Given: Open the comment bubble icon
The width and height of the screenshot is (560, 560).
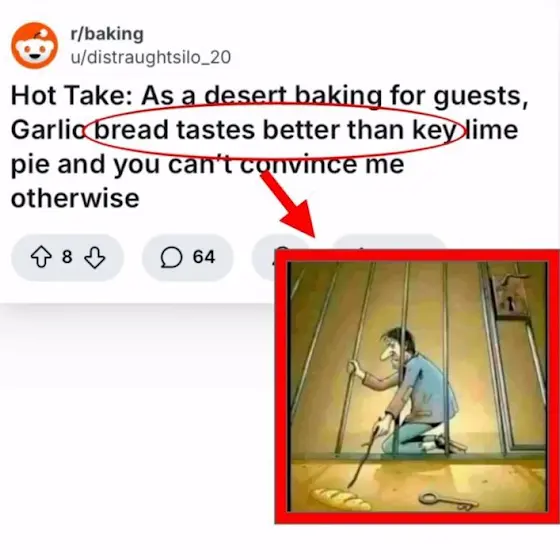Looking at the screenshot, I should point(171,257).
